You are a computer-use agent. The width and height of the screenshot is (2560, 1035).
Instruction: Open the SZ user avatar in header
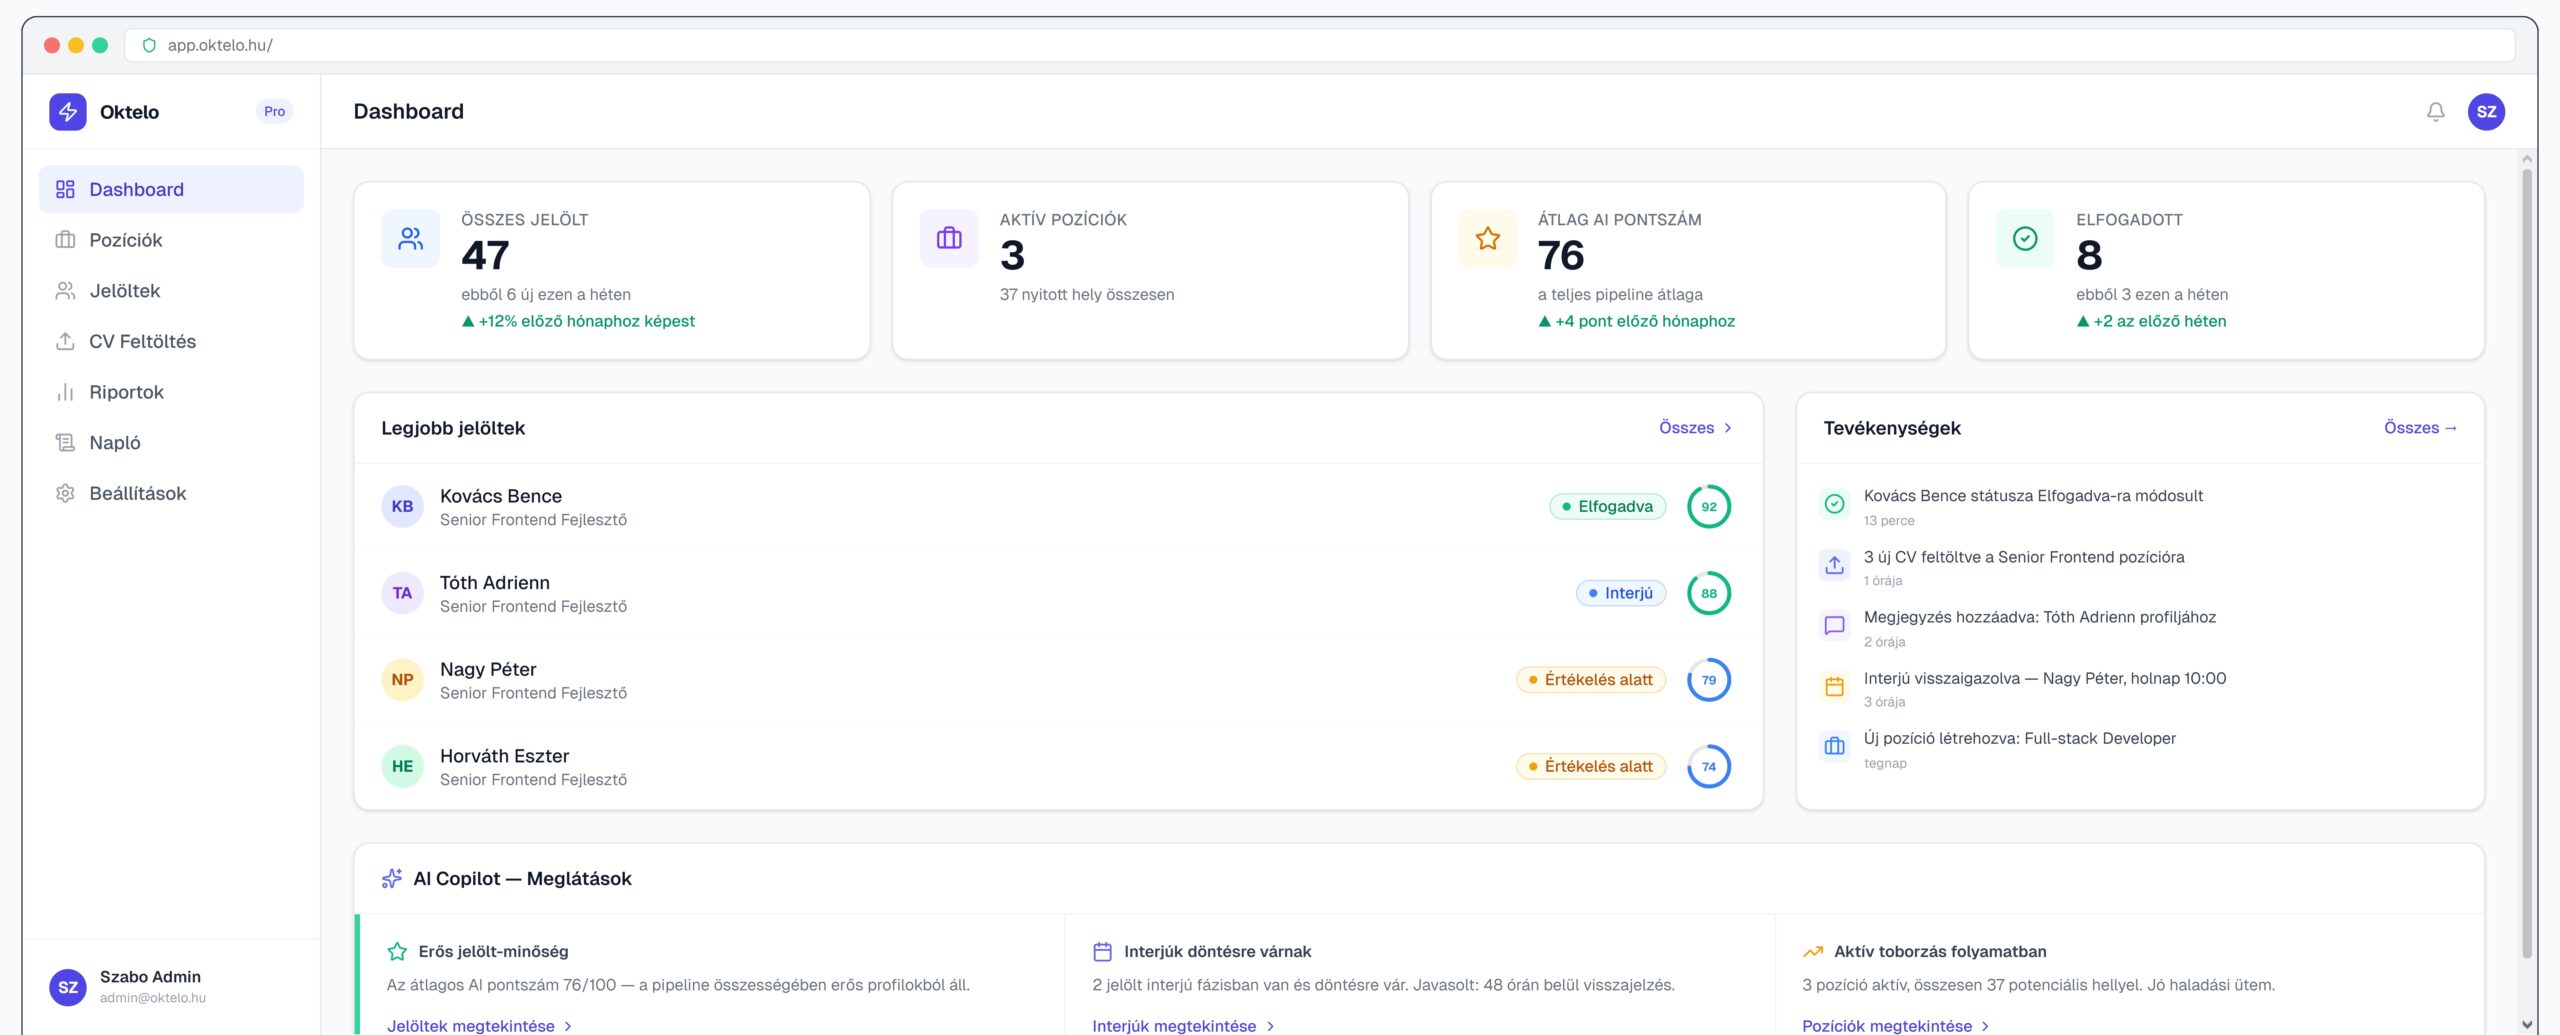(2486, 112)
